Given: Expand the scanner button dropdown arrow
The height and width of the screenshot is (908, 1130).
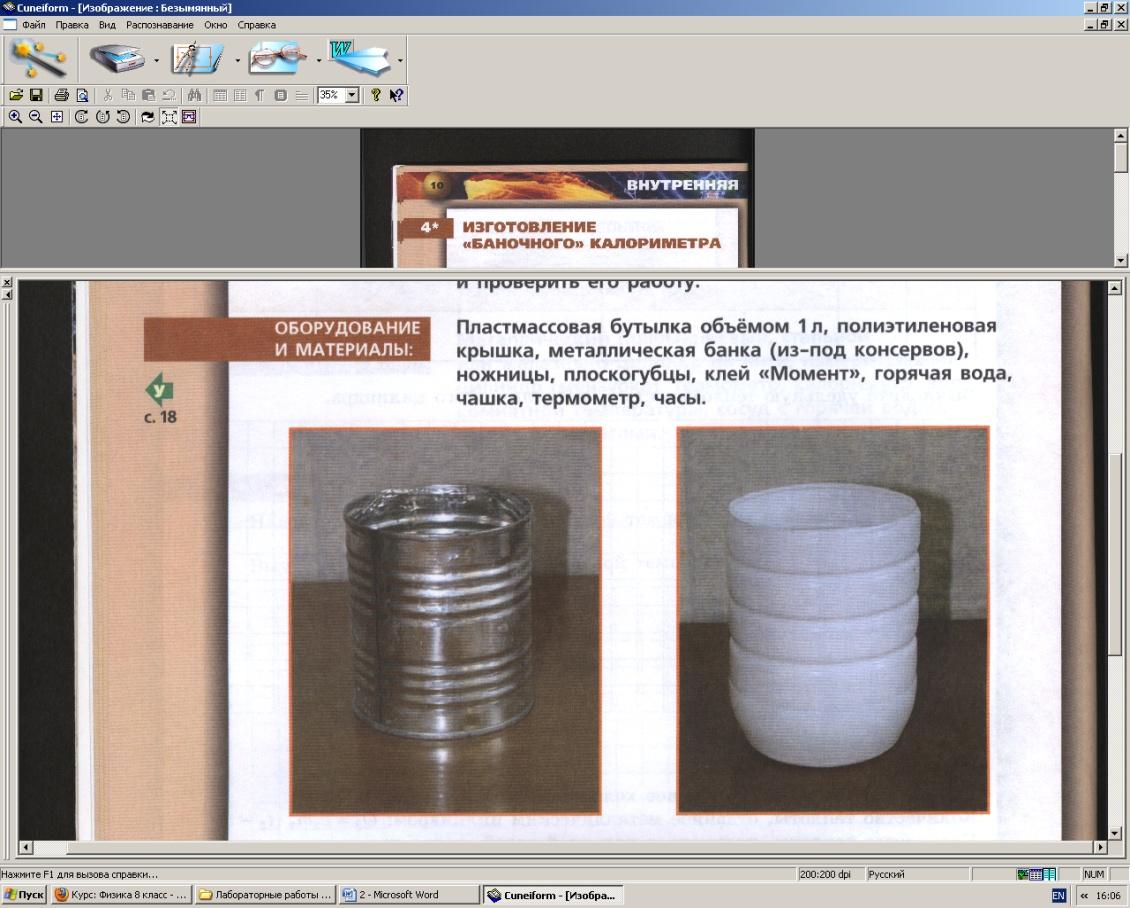Looking at the screenshot, I should point(156,61).
